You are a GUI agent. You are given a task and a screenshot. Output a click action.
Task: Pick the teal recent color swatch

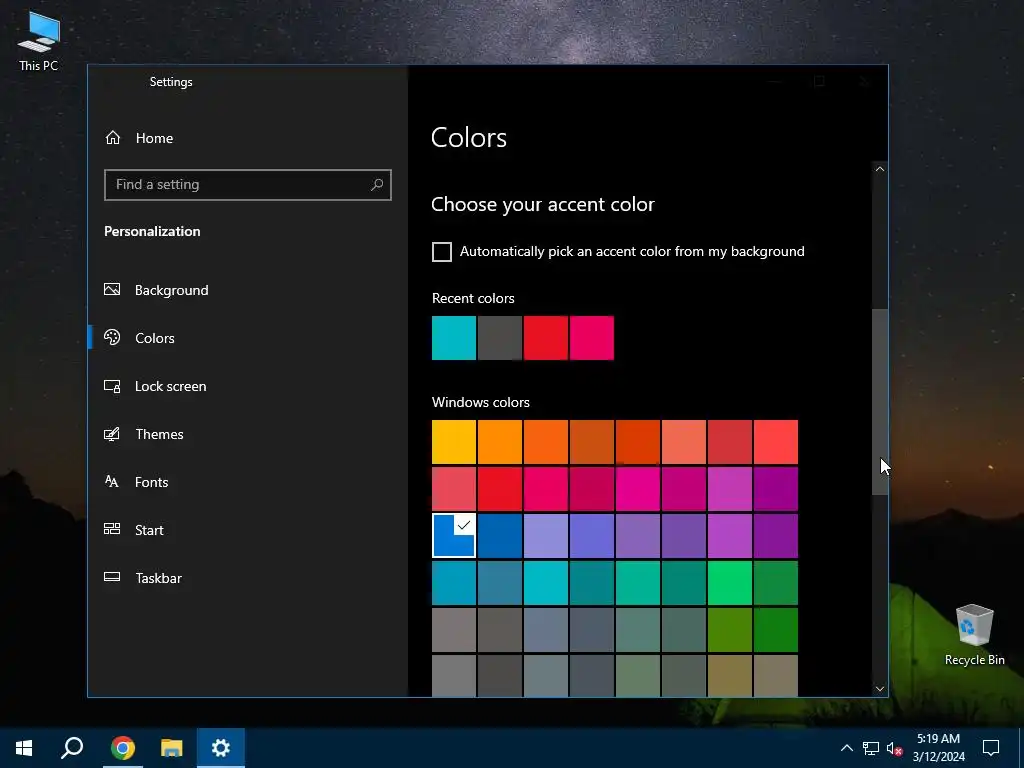click(x=454, y=338)
